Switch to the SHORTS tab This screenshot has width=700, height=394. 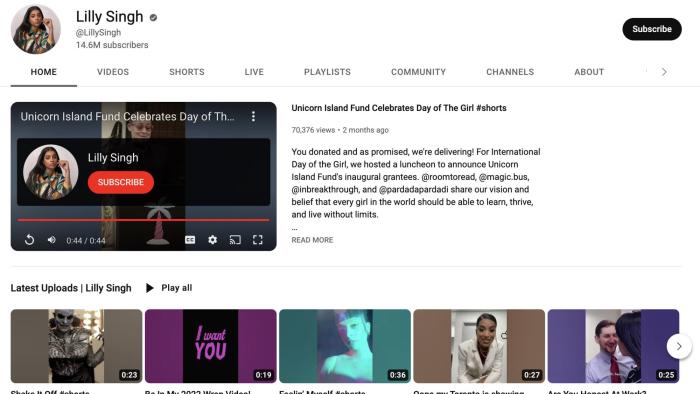pyautogui.click(x=187, y=72)
